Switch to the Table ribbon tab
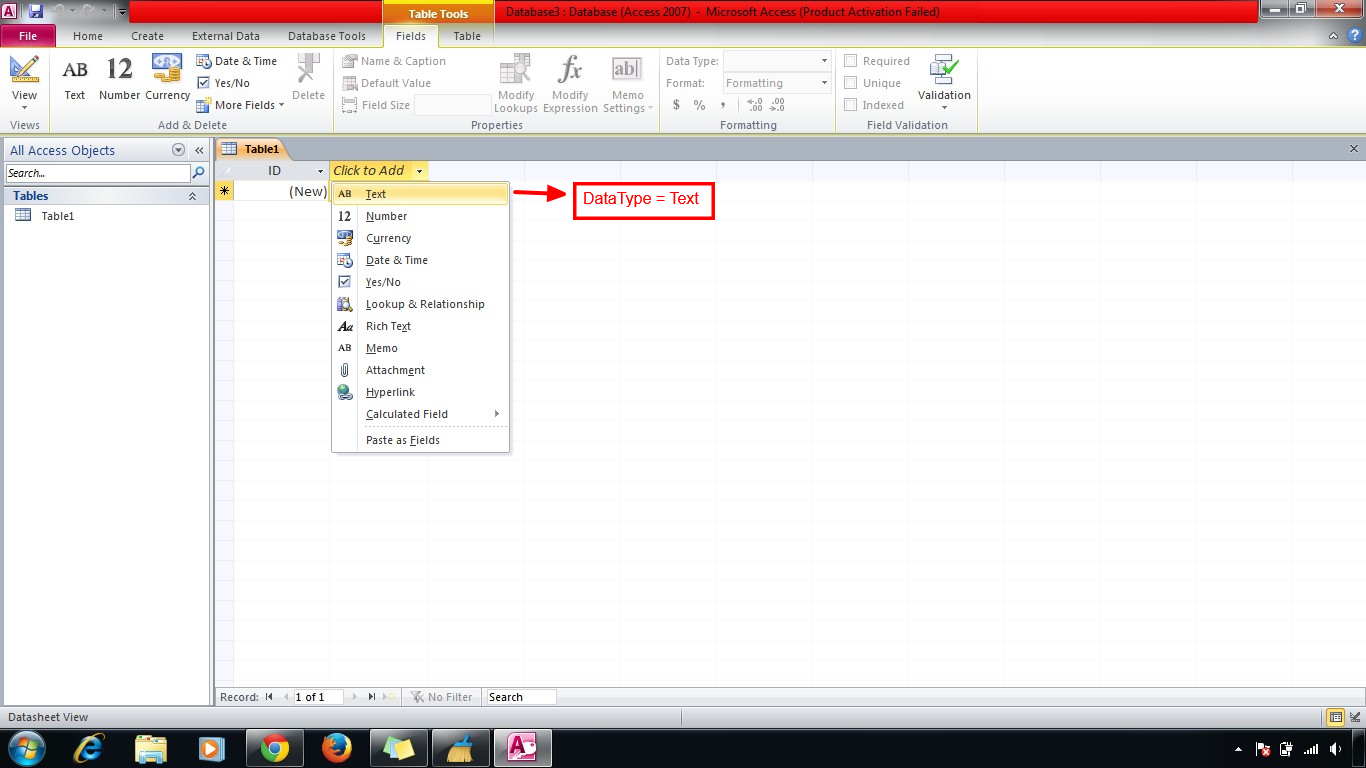 [466, 35]
